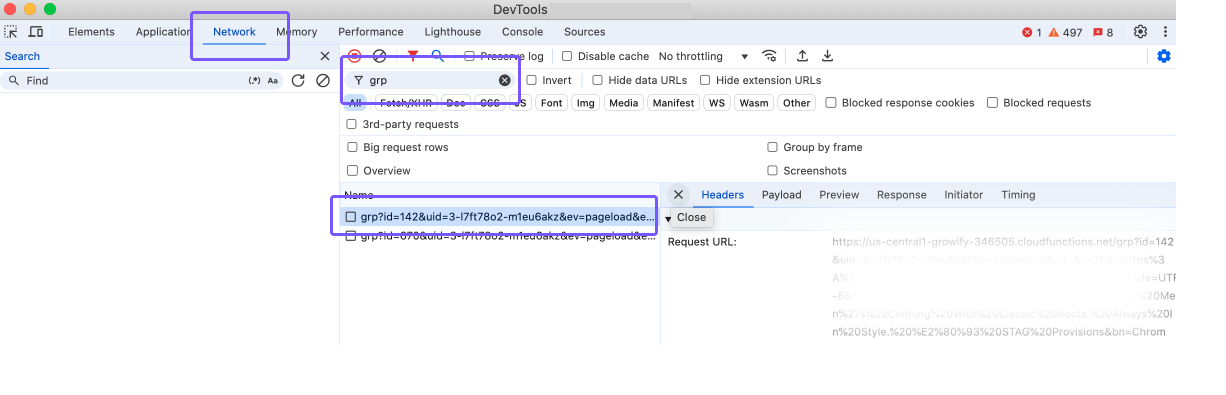This screenshot has width=1226, height=395.
Task: Open blue Network settings gear
Action: tap(1163, 56)
